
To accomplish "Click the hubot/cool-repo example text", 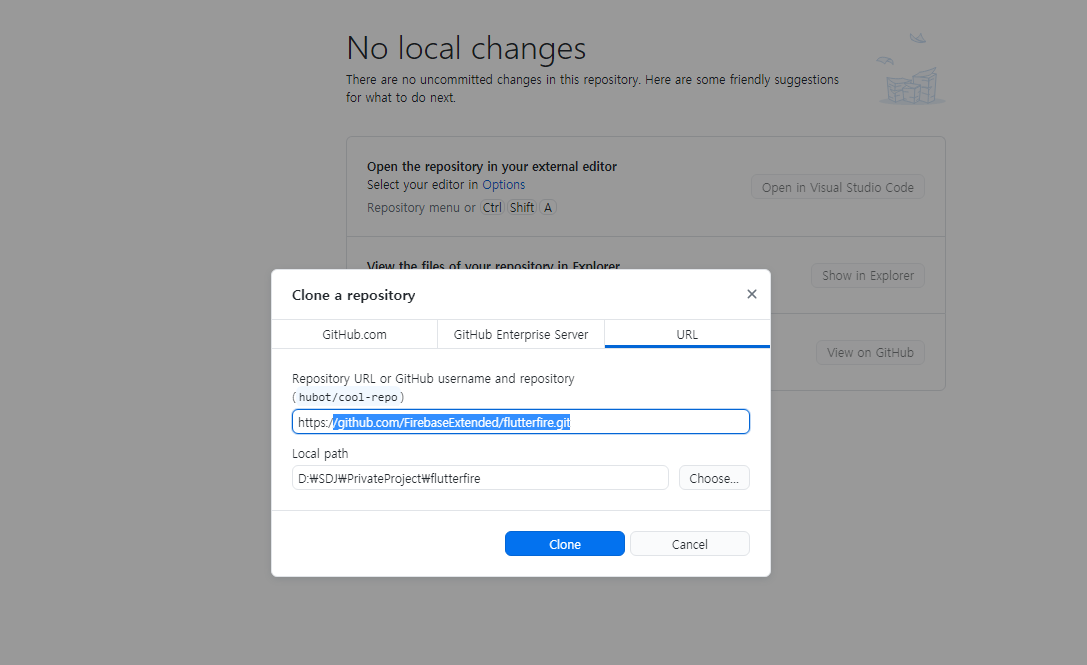I will pyautogui.click(x=348, y=397).
